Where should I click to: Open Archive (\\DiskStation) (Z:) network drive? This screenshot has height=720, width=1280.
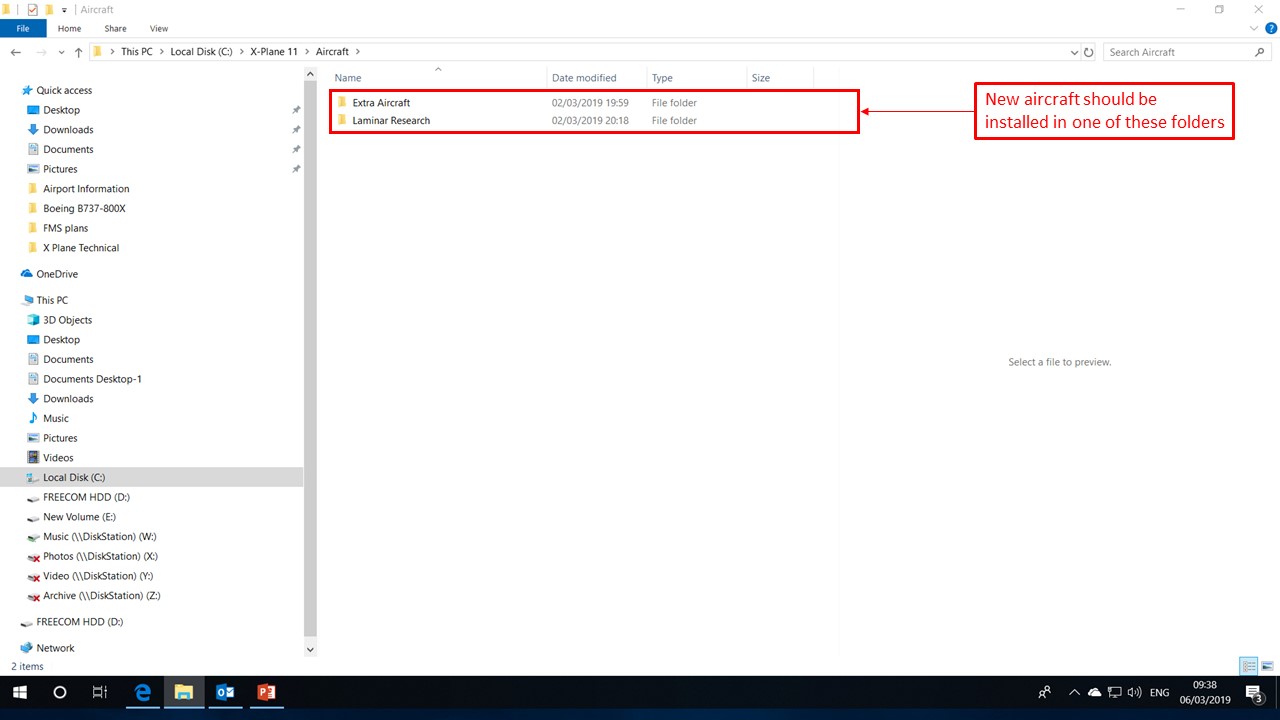point(101,596)
